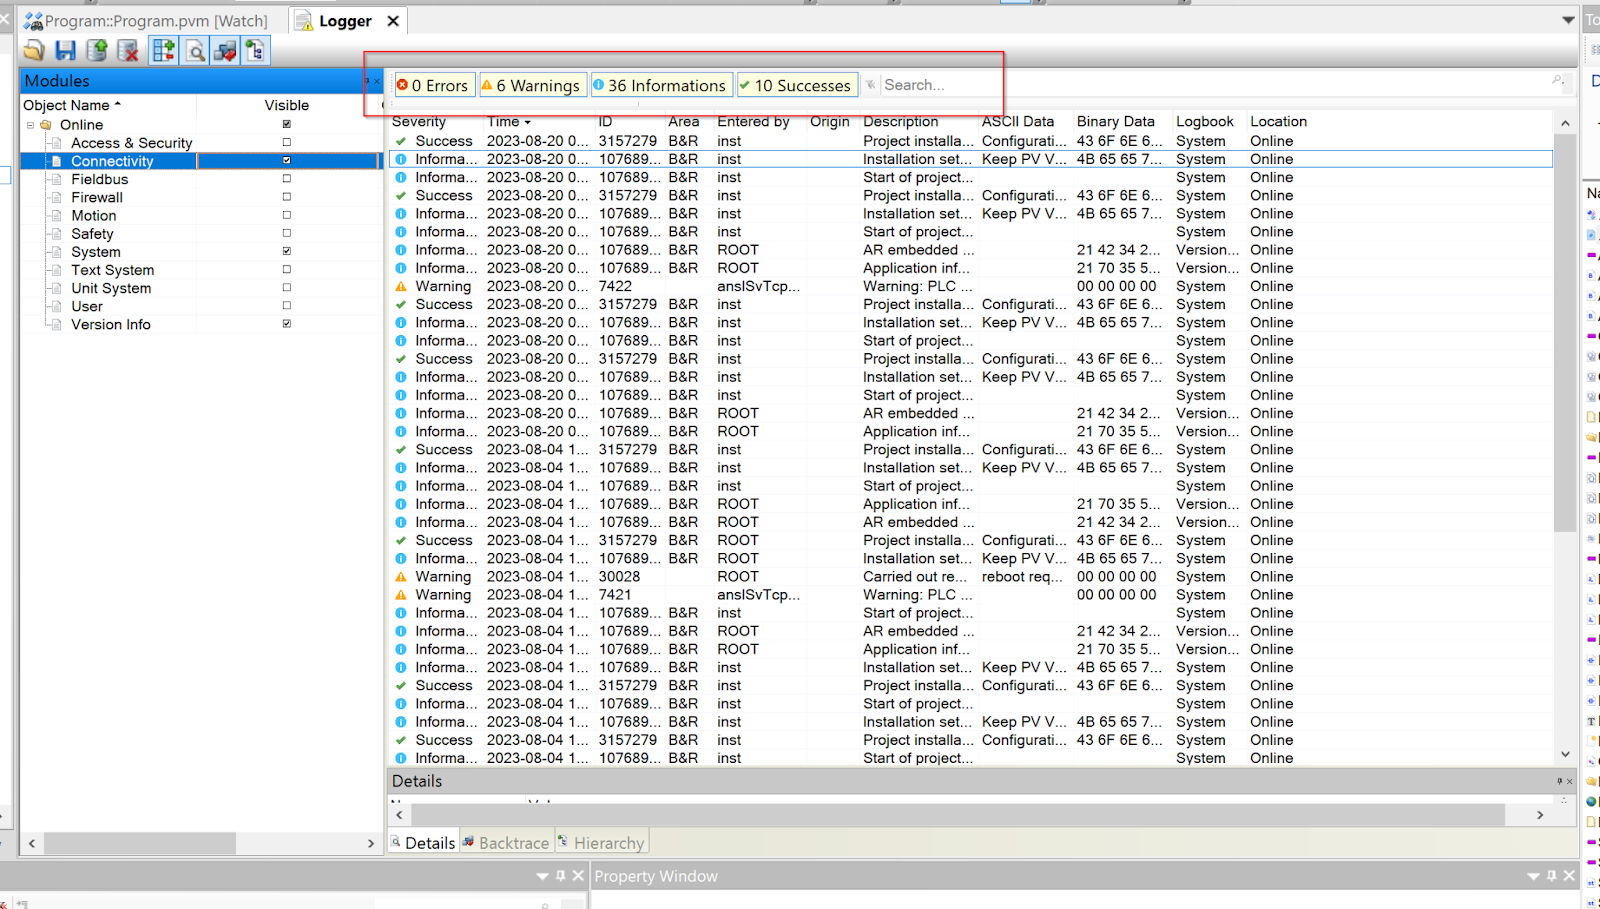The height and width of the screenshot is (909, 1600).
Task: Pin the Property Window panel
Action: [1552, 876]
